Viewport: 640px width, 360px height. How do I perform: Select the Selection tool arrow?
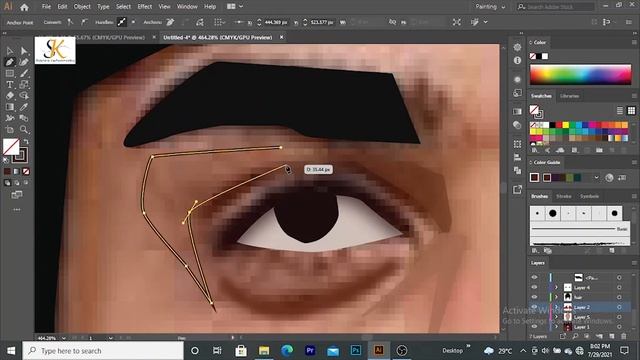tap(9, 51)
